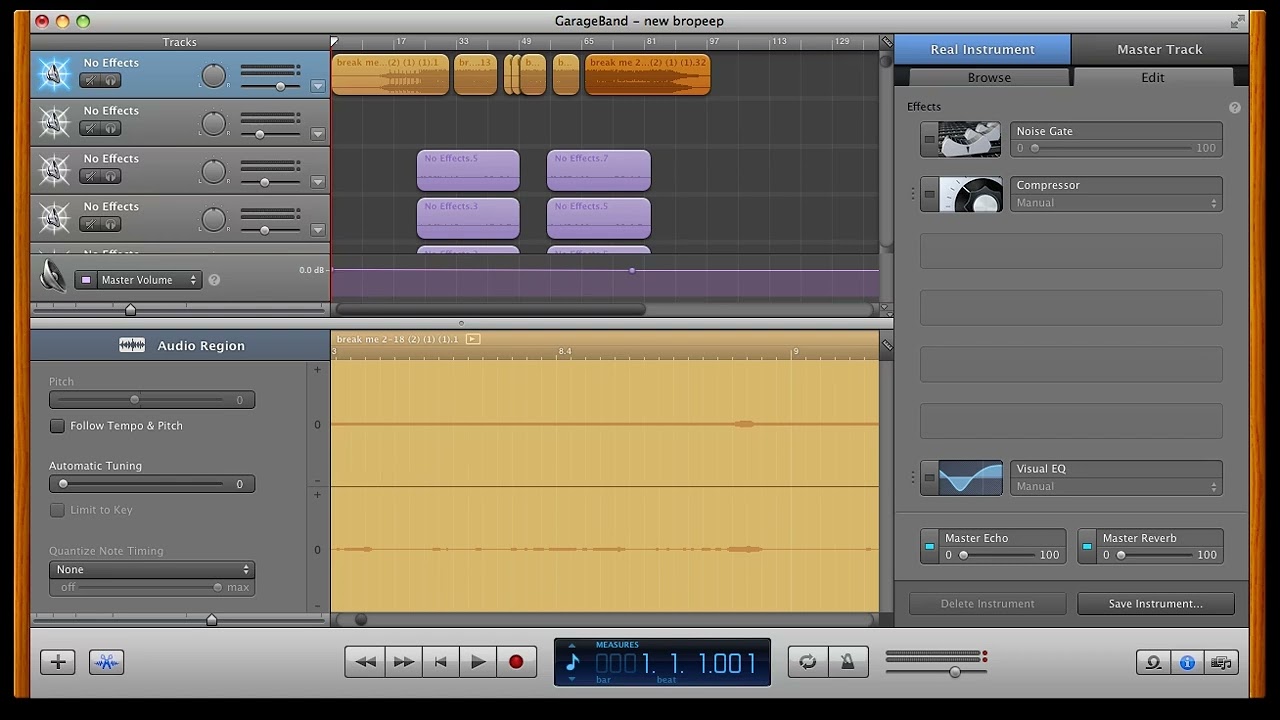1280x720 pixels.
Task: Select the 'break me 2...(1).32' audio region
Action: (647, 75)
